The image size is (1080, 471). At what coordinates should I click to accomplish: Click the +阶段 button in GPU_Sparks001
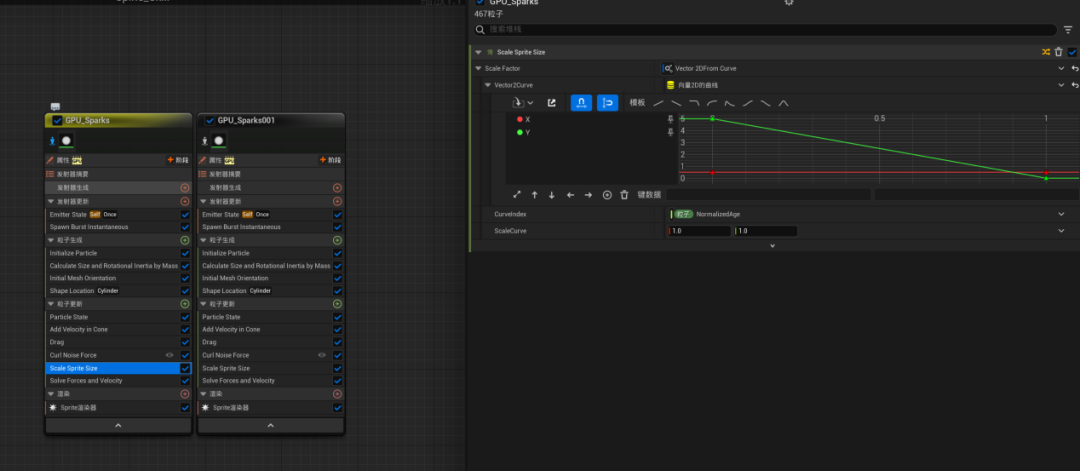(x=330, y=160)
